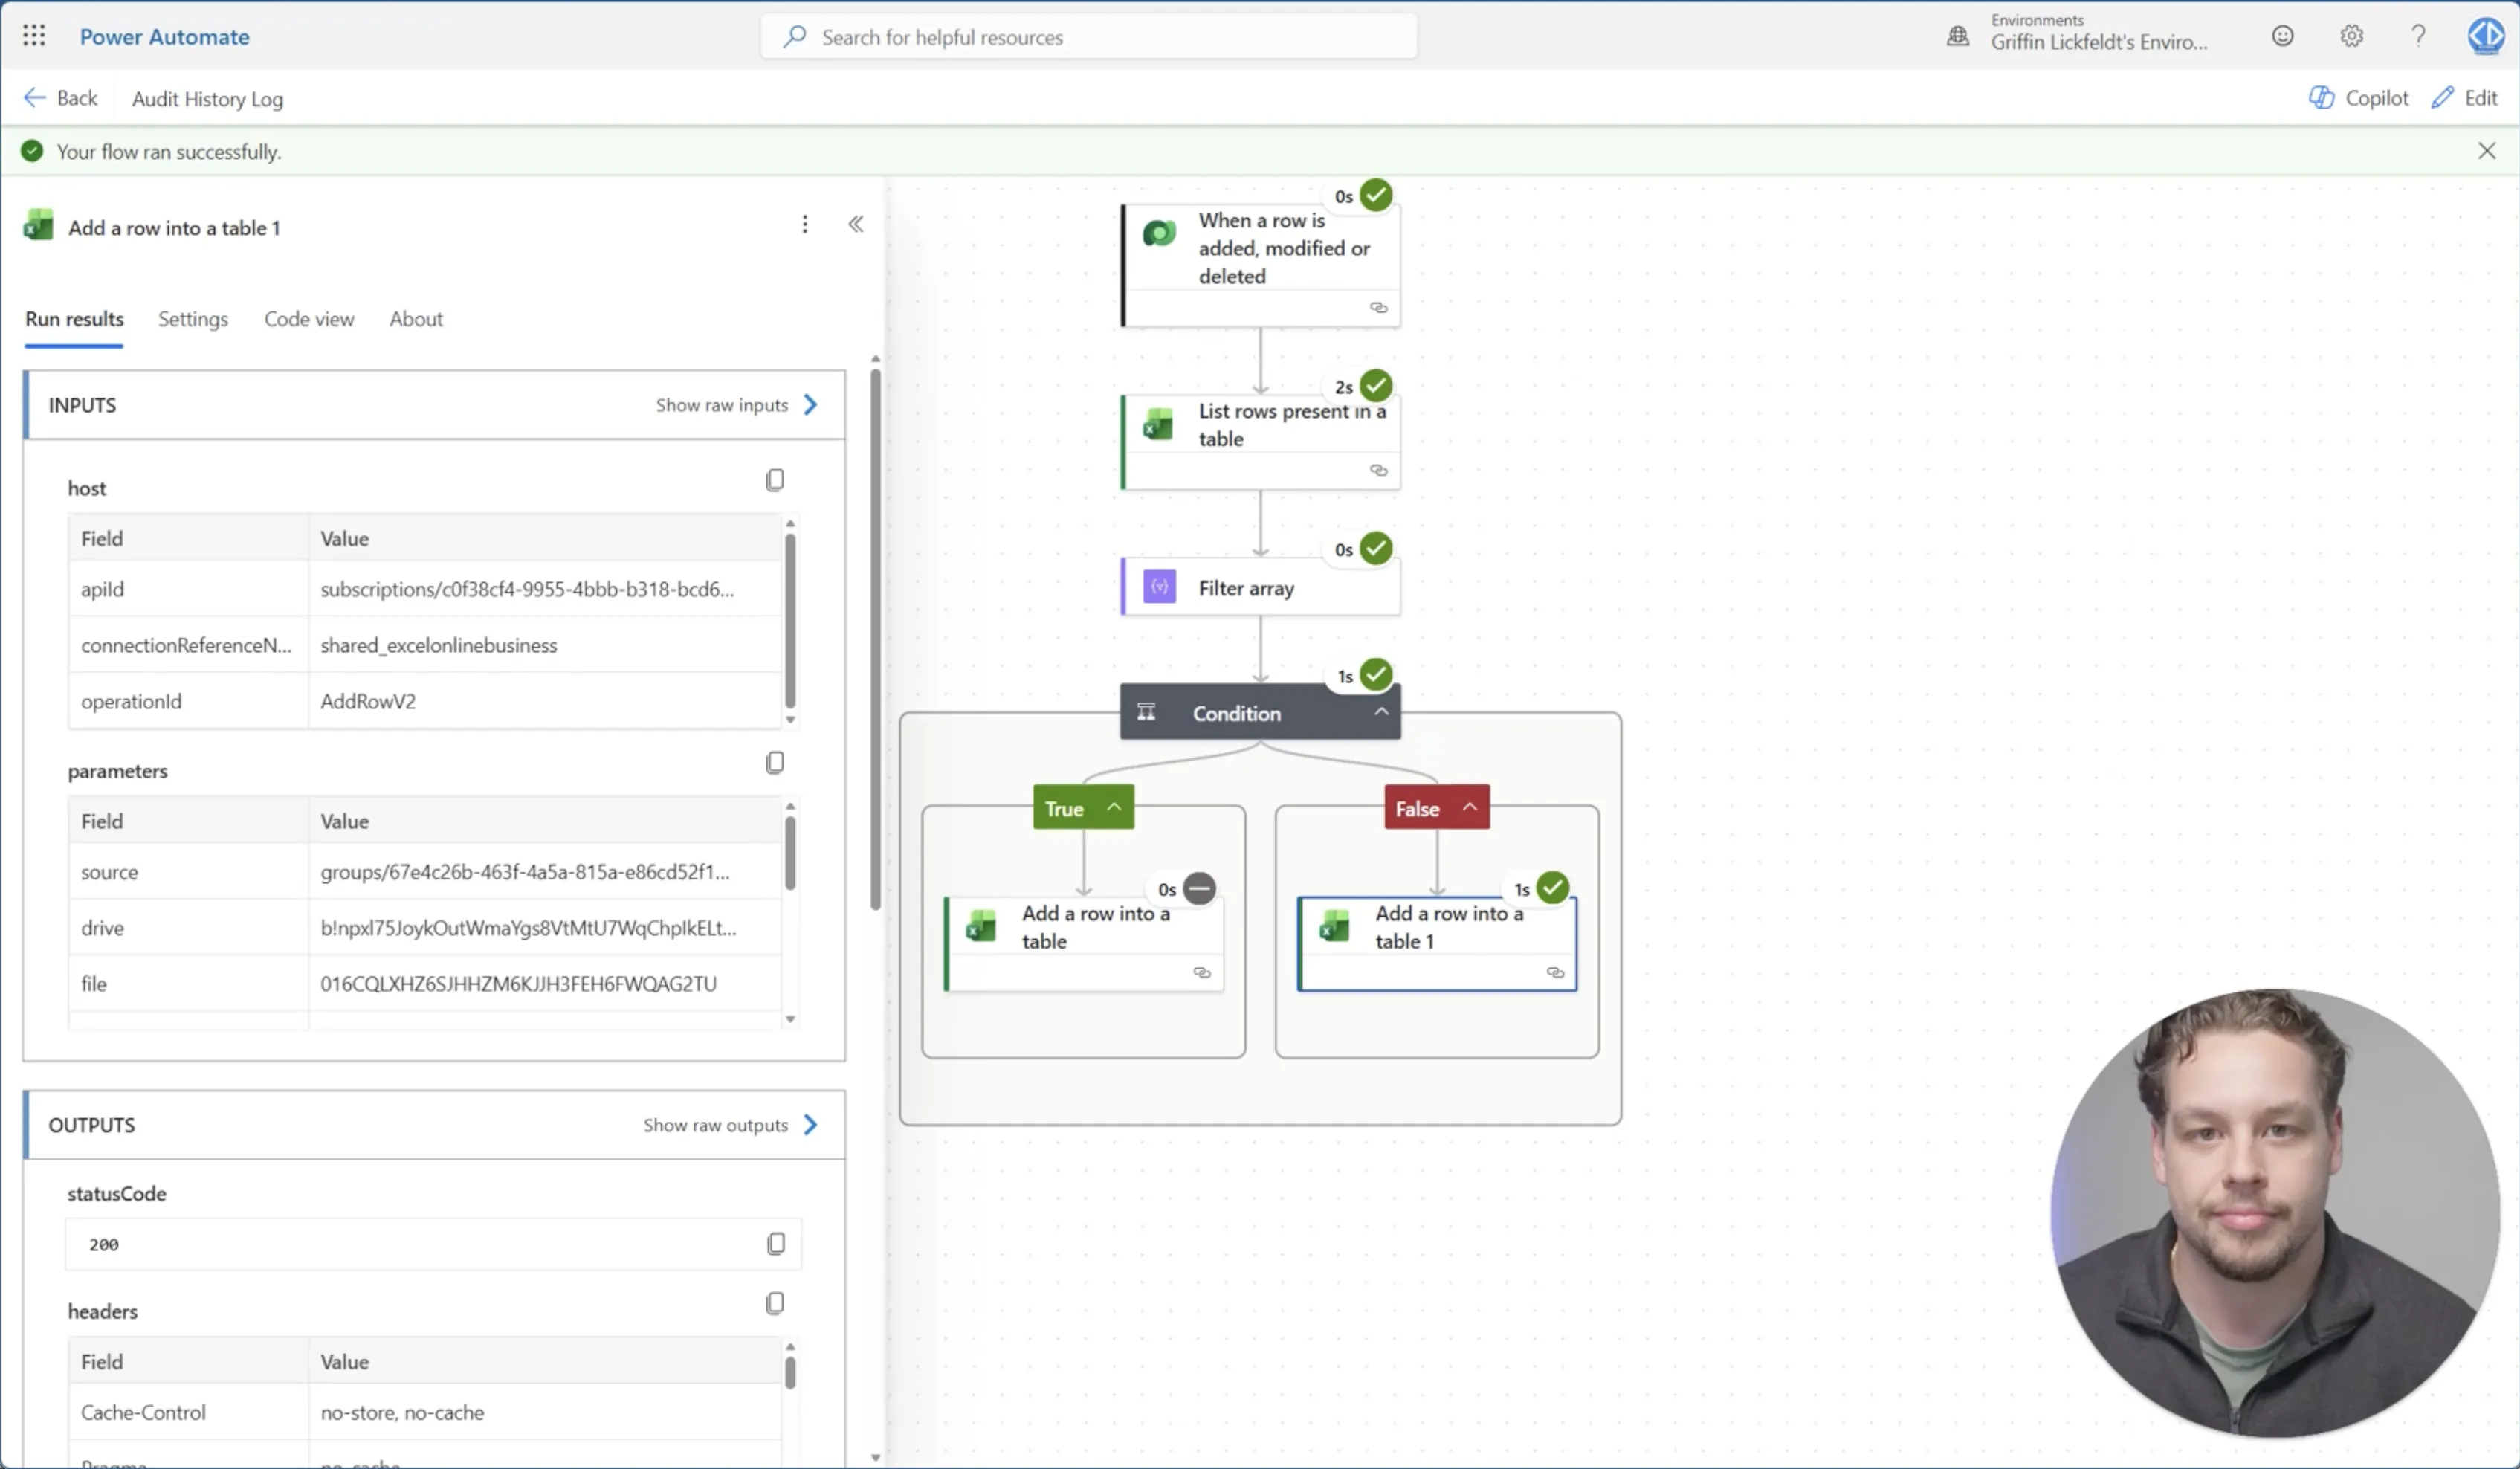
Task: Switch to the Settings tab
Action: pos(193,319)
